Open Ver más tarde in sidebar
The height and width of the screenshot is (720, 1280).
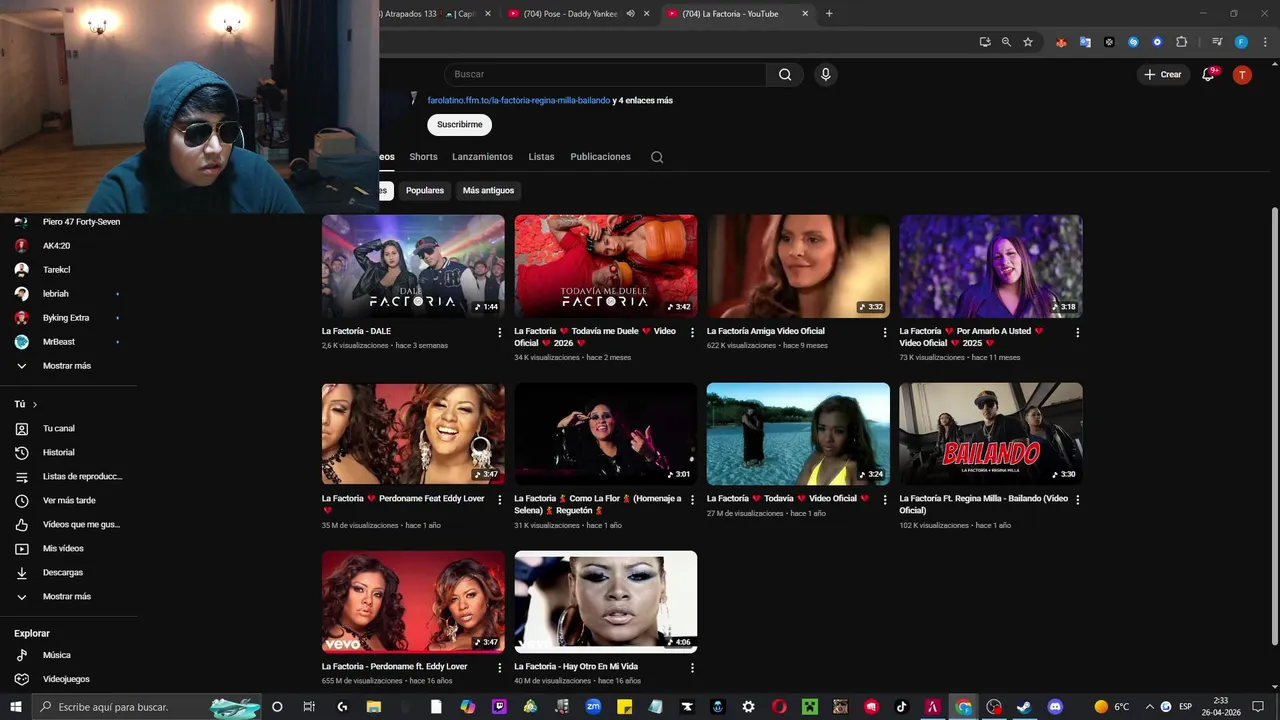[69, 500]
